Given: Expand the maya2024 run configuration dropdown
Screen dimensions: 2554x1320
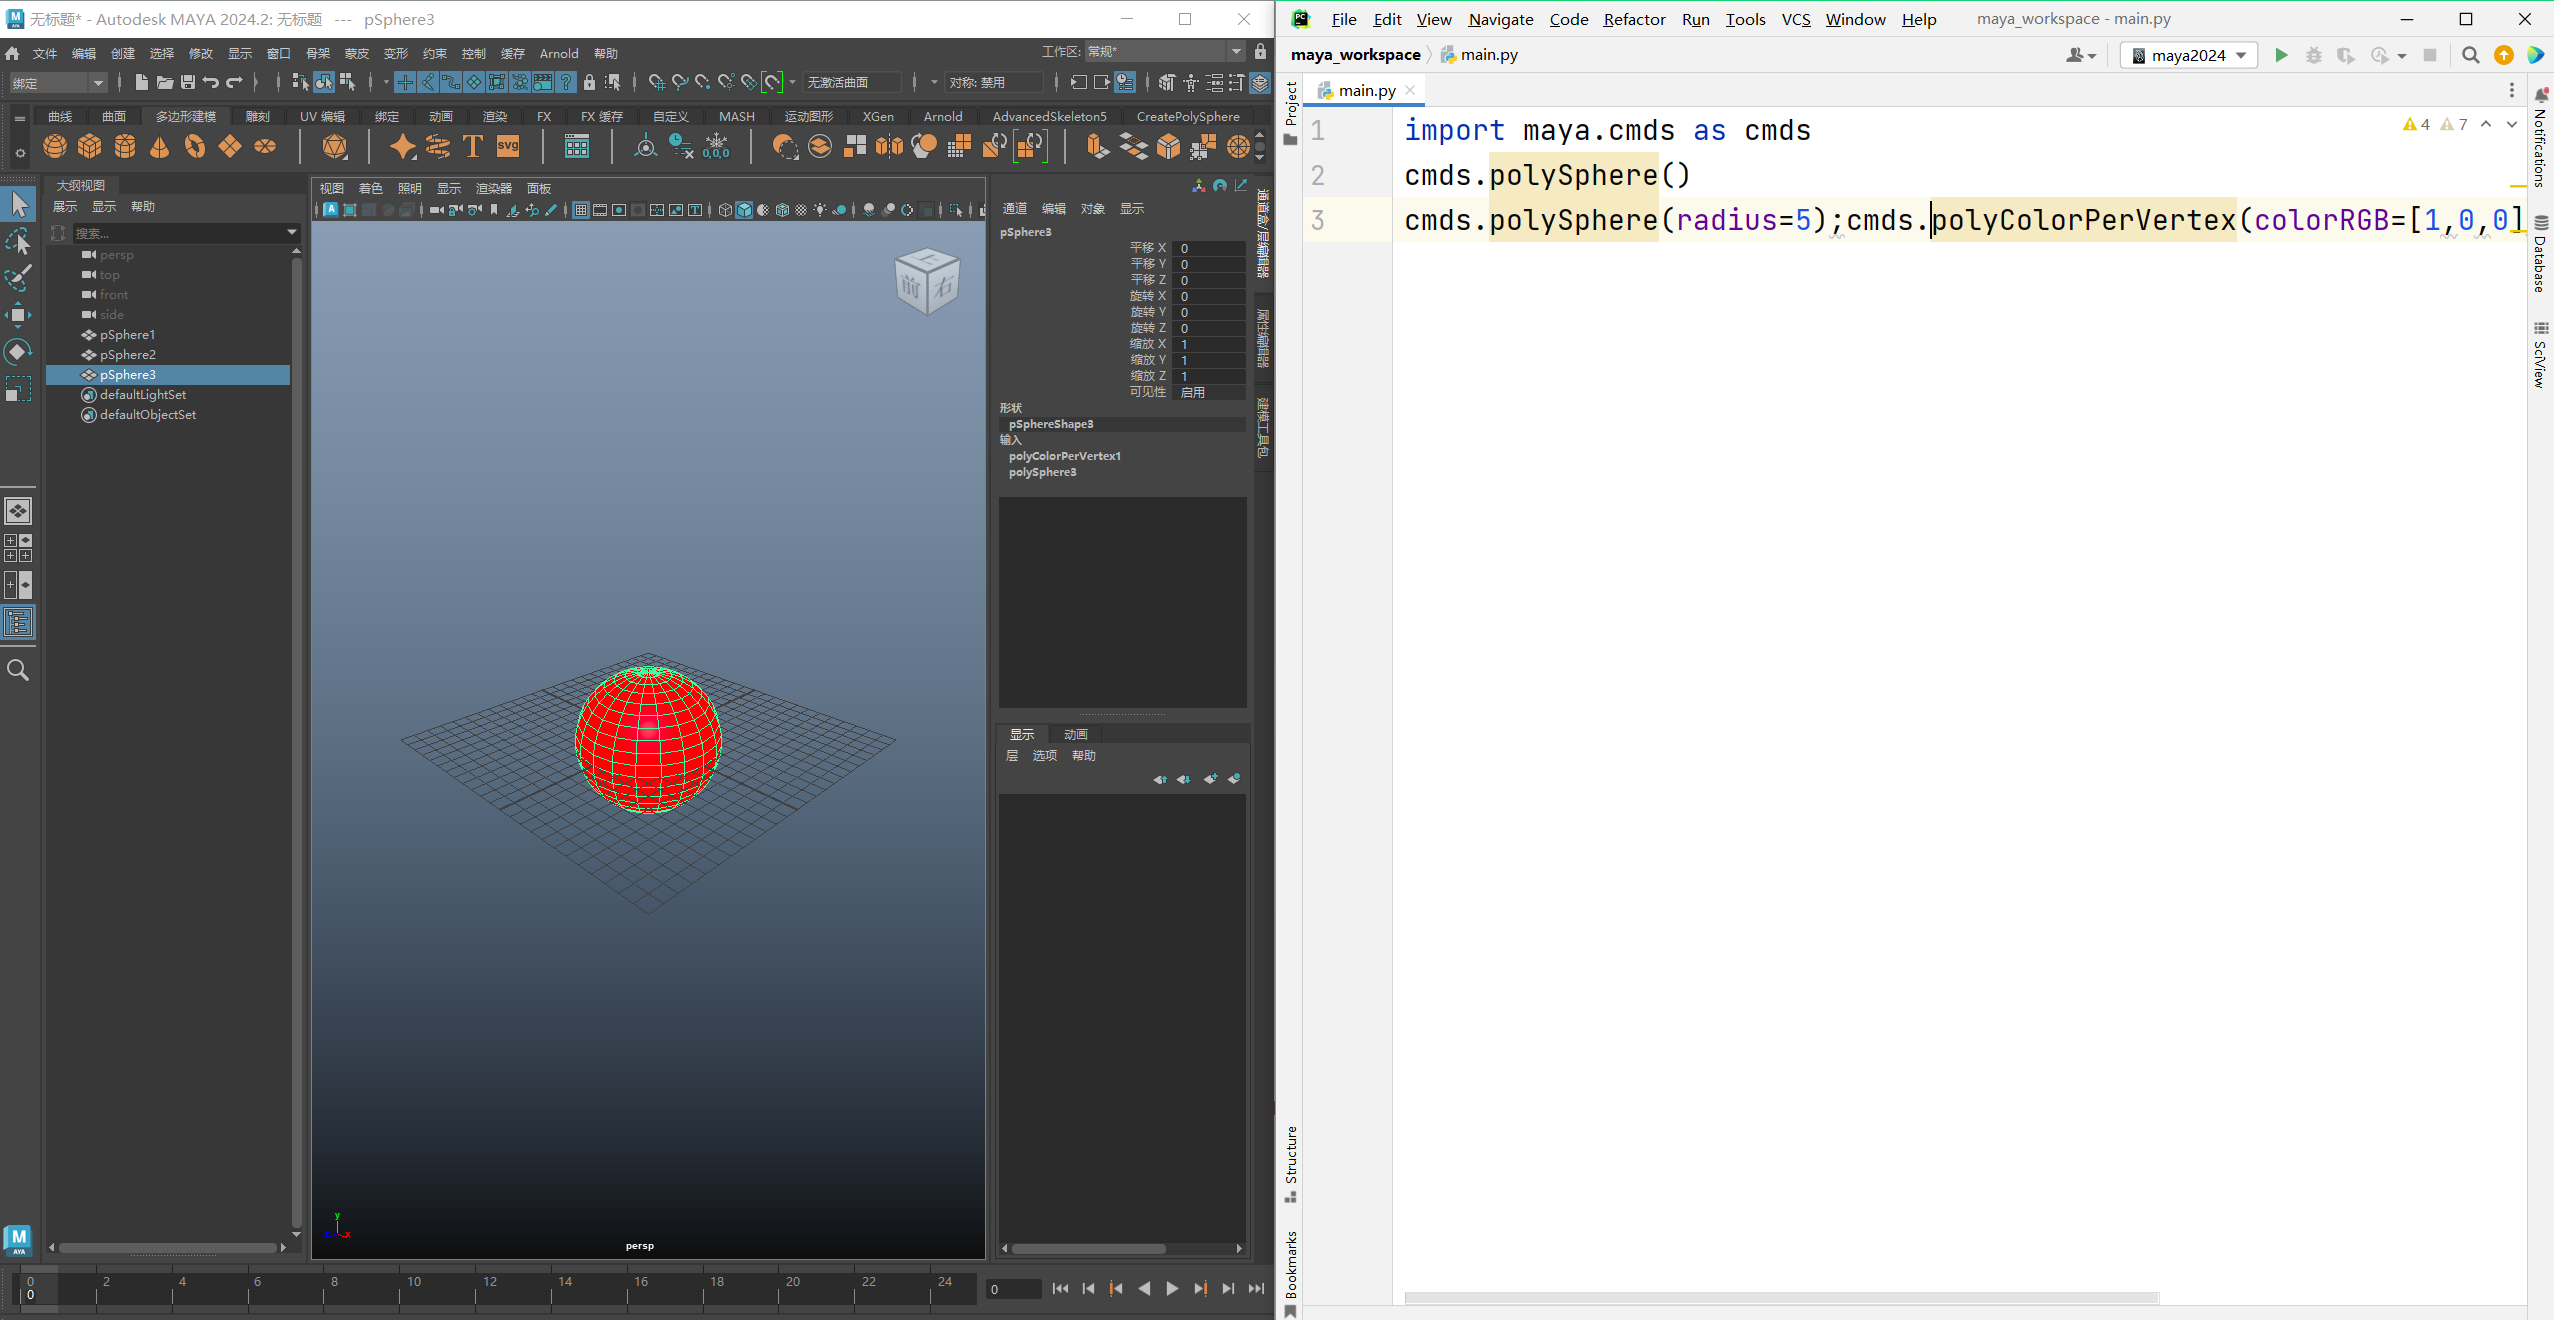Looking at the screenshot, I should tap(2188, 55).
